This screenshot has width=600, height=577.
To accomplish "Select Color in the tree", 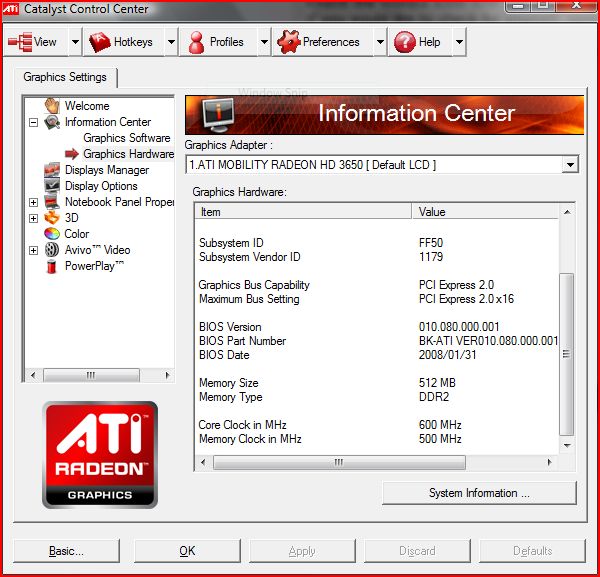I will point(77,234).
